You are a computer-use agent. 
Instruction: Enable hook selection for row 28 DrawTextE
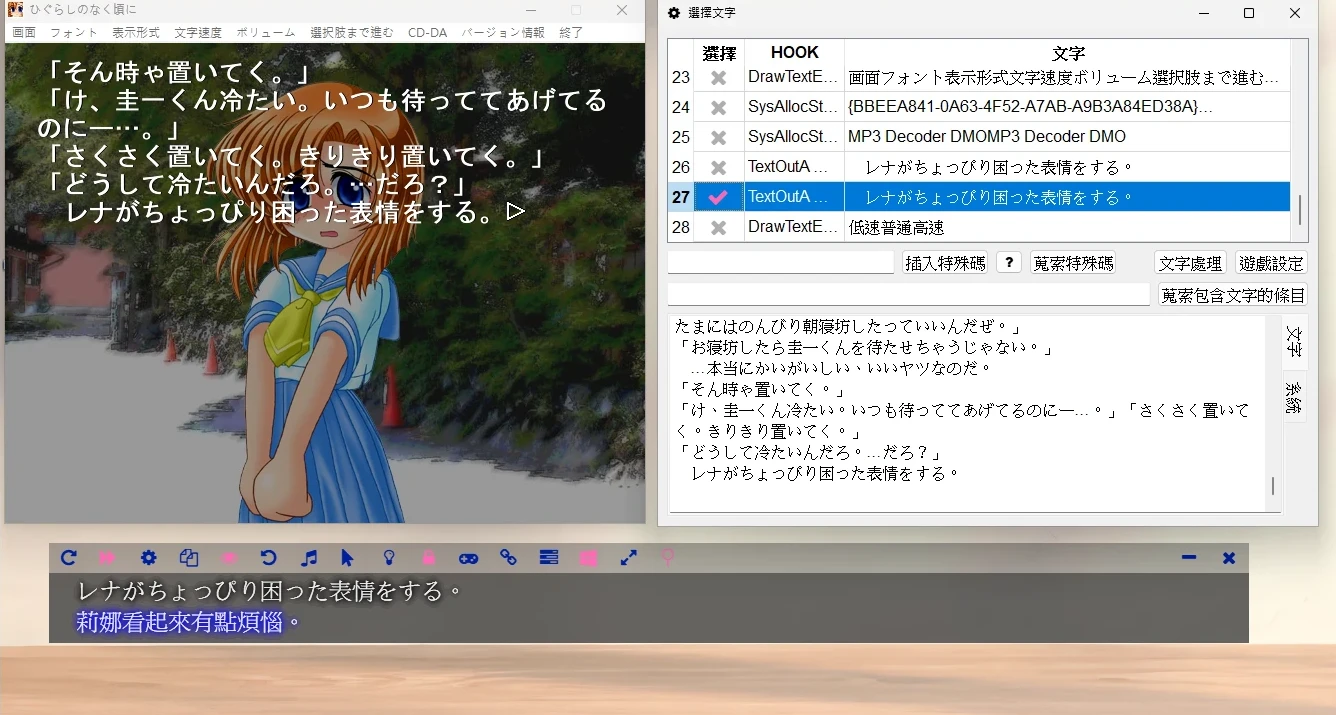click(718, 227)
